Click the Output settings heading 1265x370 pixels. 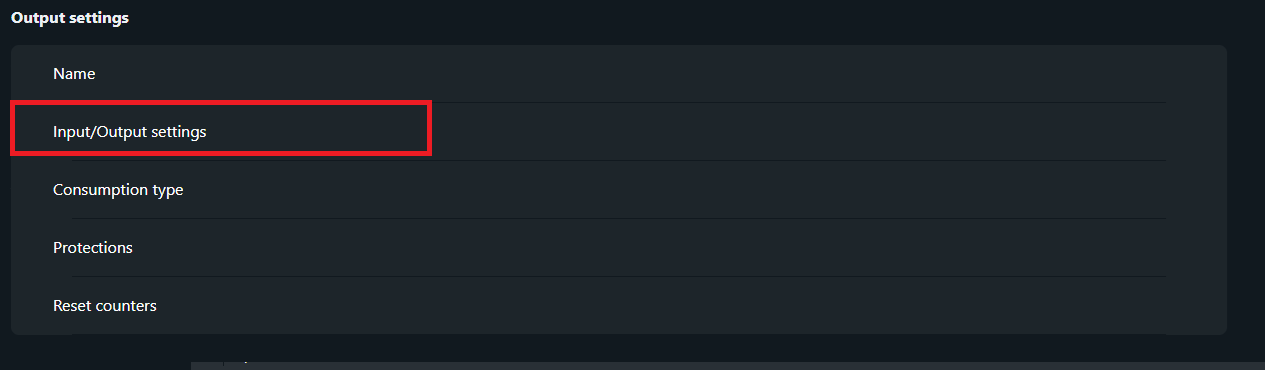pyautogui.click(x=70, y=18)
